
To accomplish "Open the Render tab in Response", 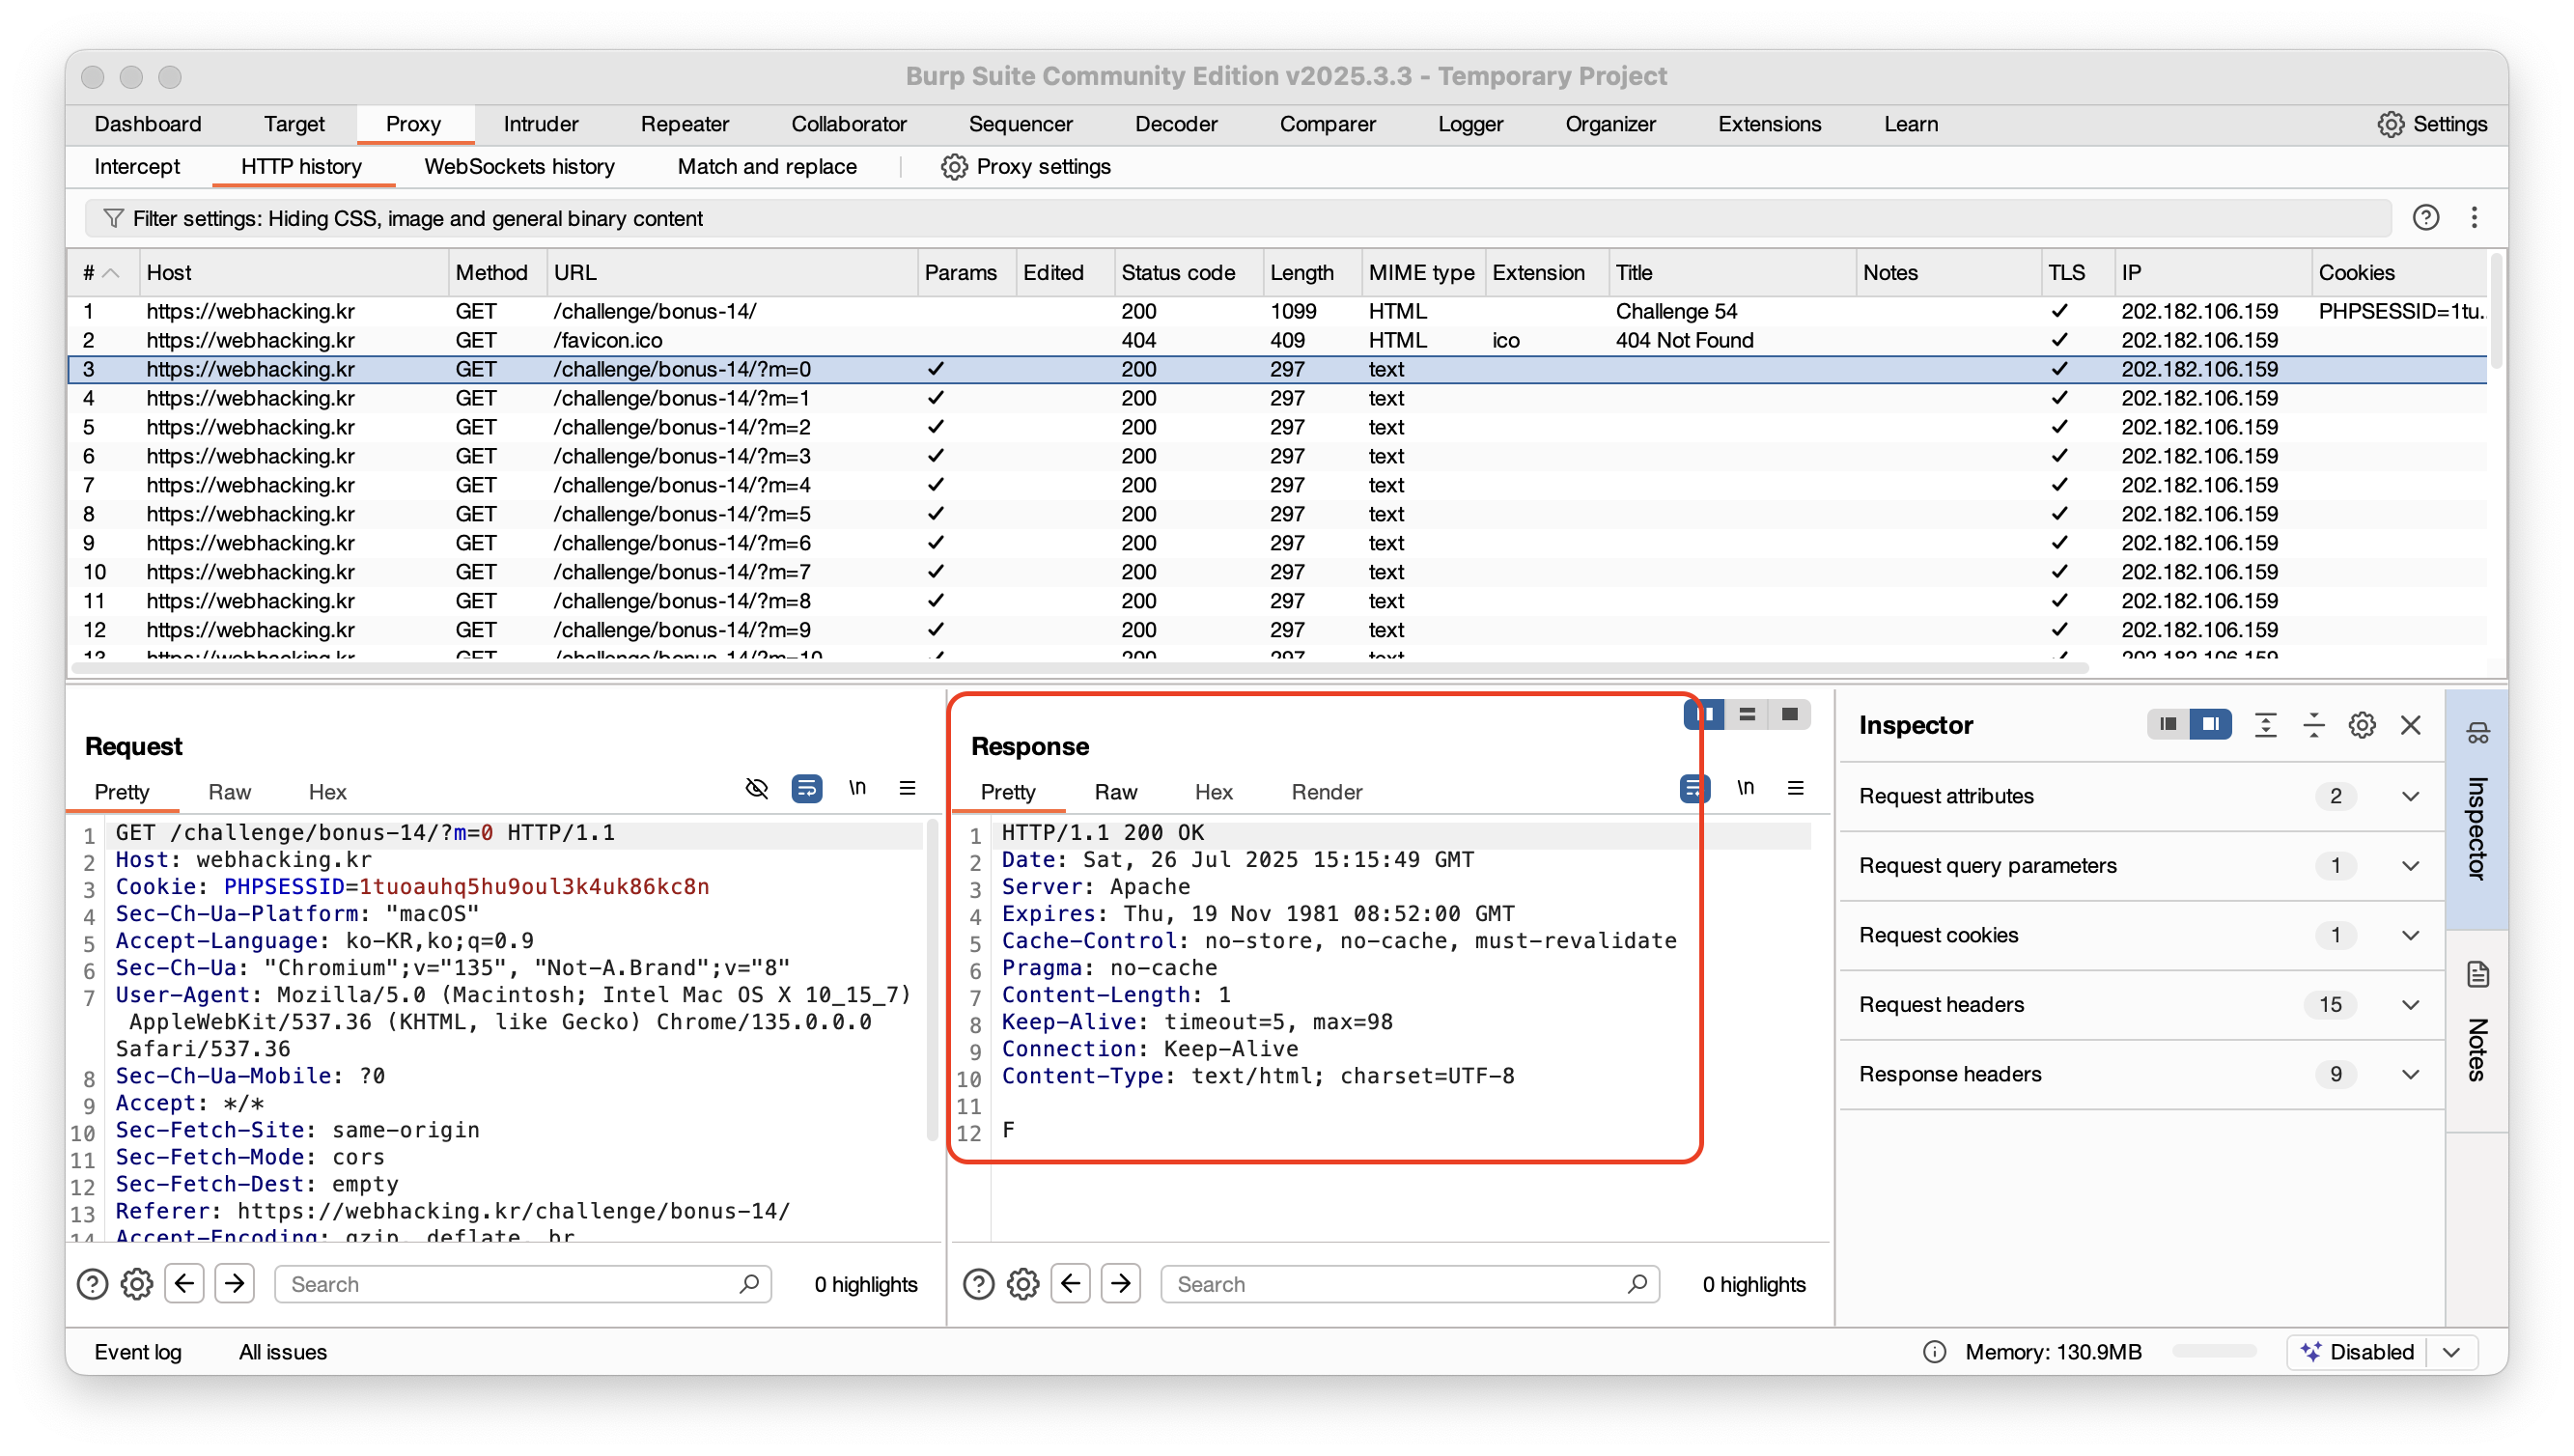I will [x=1326, y=792].
